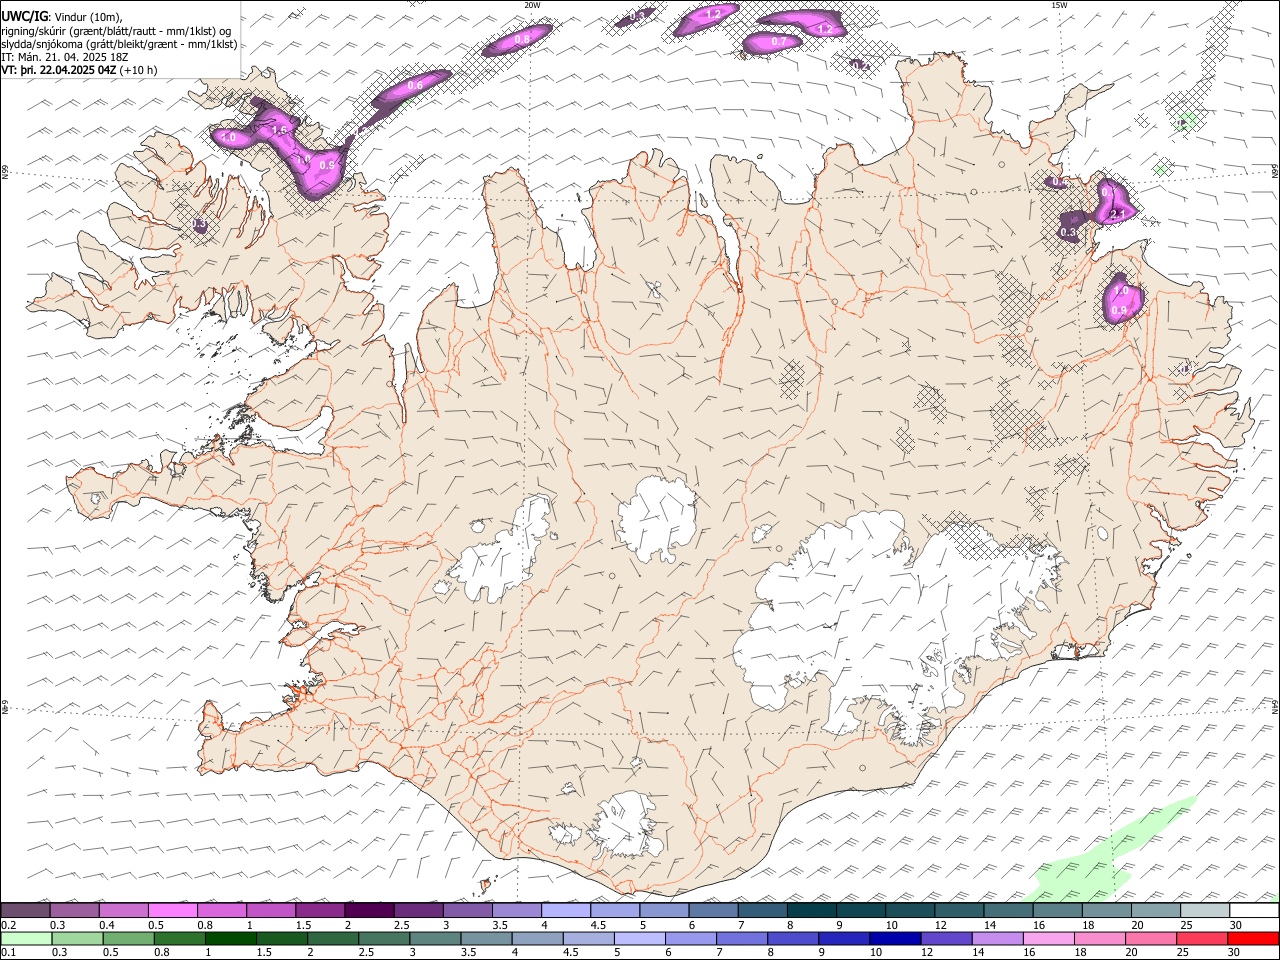Click the 'UWC/IG: Vindur (10m)' title text

click(x=62, y=17)
